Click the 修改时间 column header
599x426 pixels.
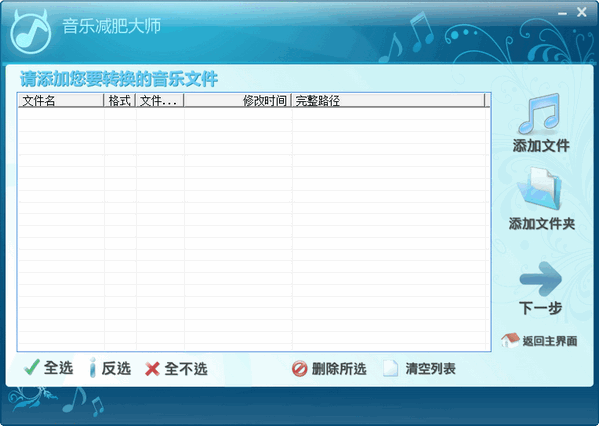click(x=237, y=100)
